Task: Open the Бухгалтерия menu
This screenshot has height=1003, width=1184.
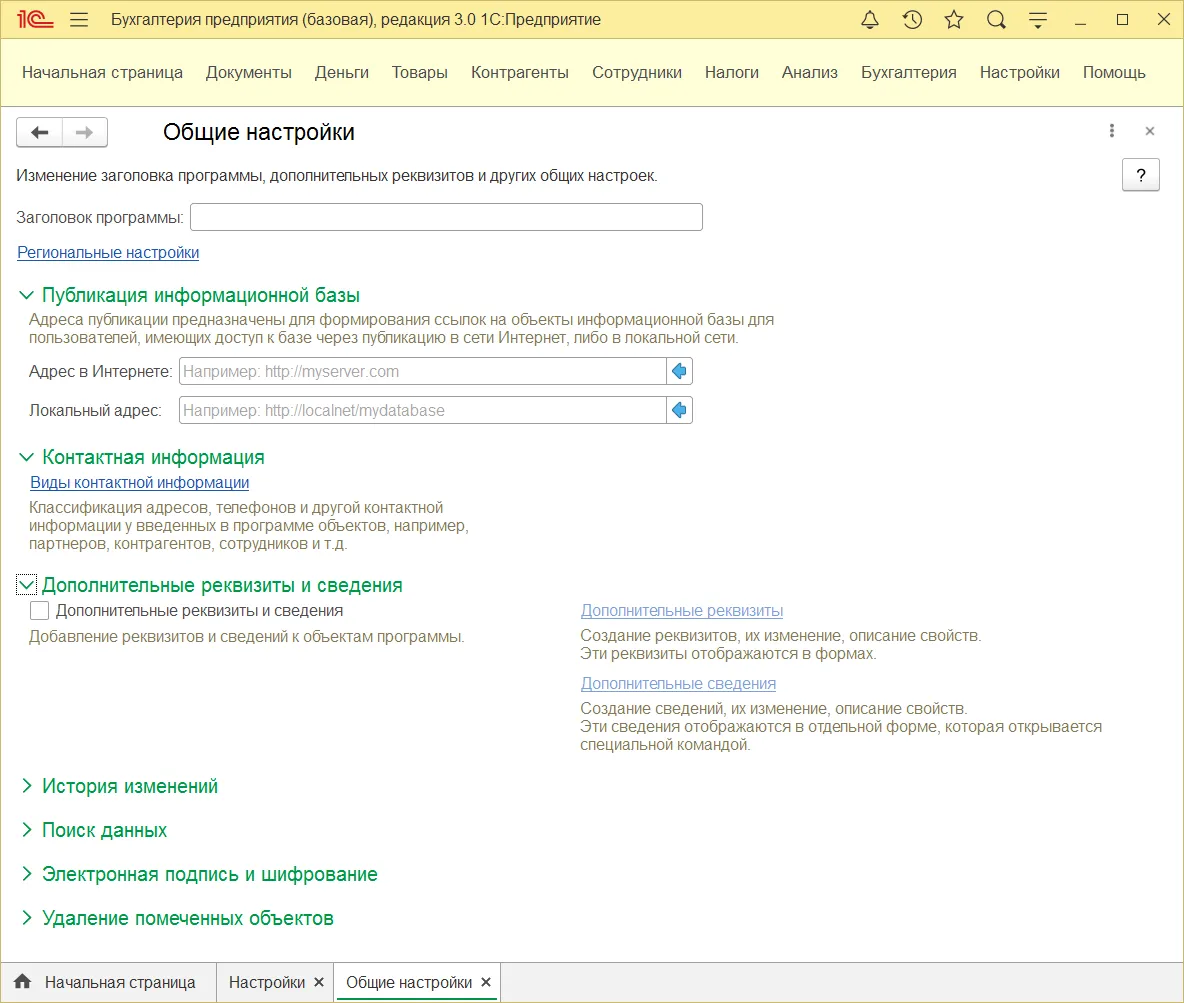Action: [908, 73]
